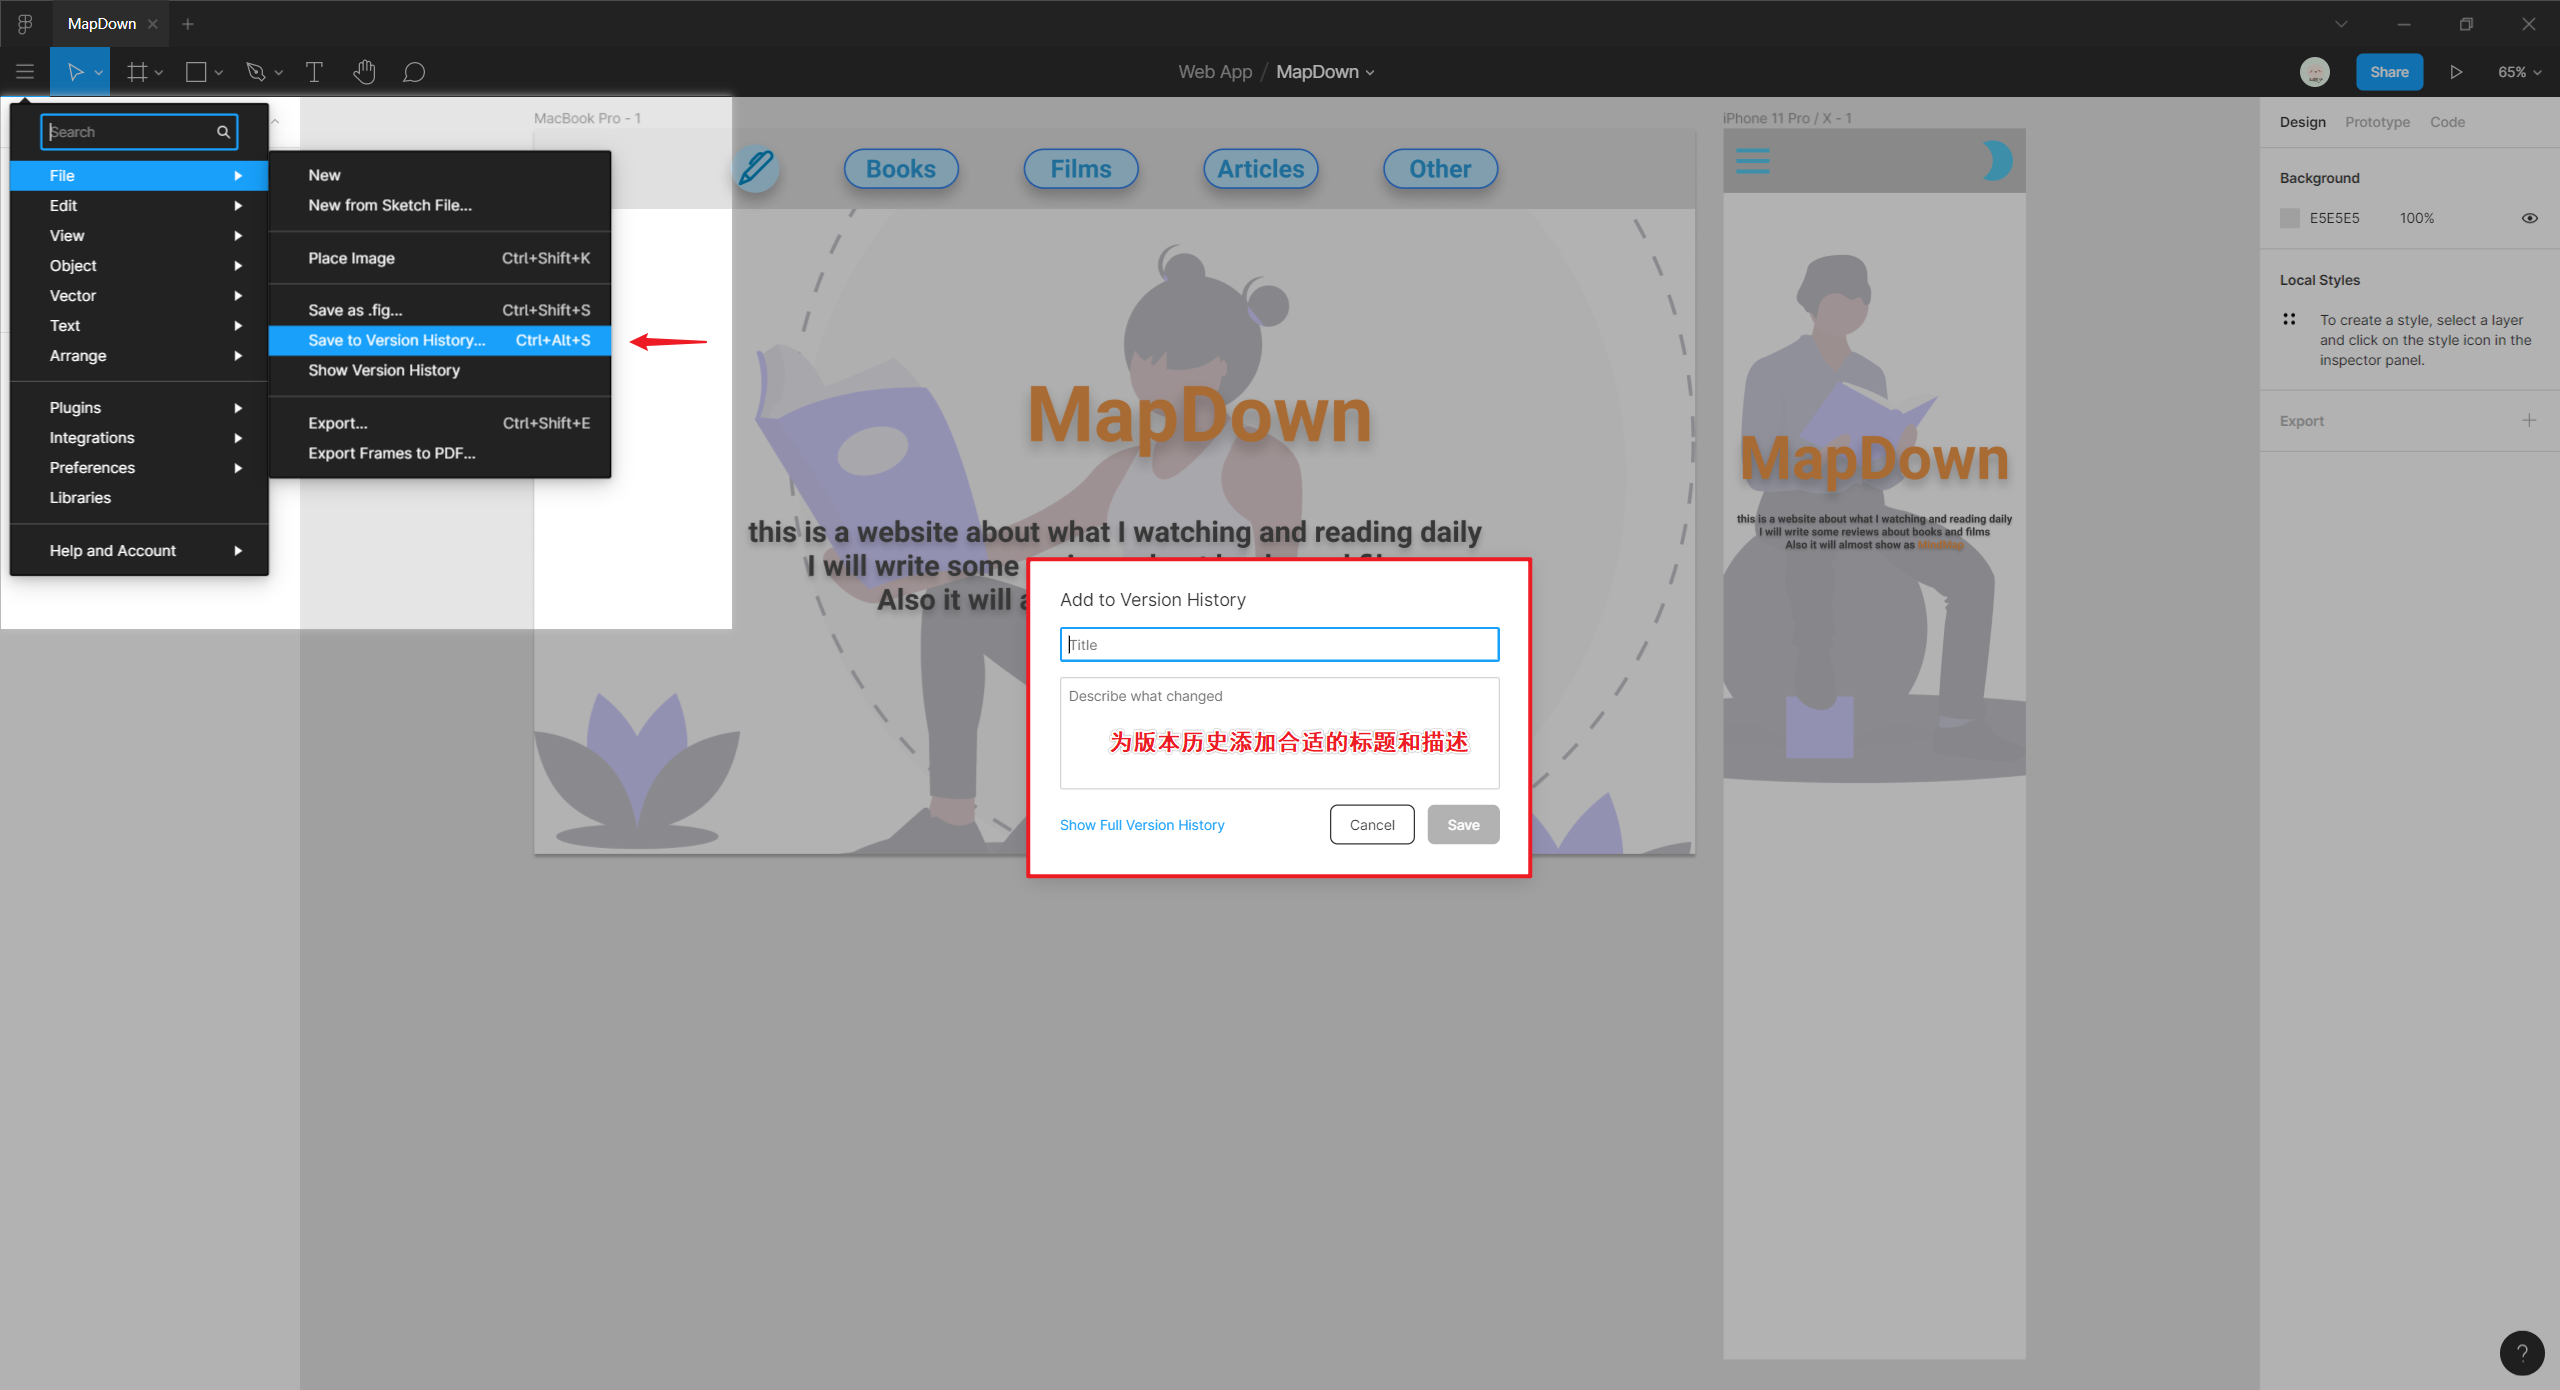The width and height of the screenshot is (2560, 1390).
Task: Select the Frame tool icon
Action: (137, 72)
